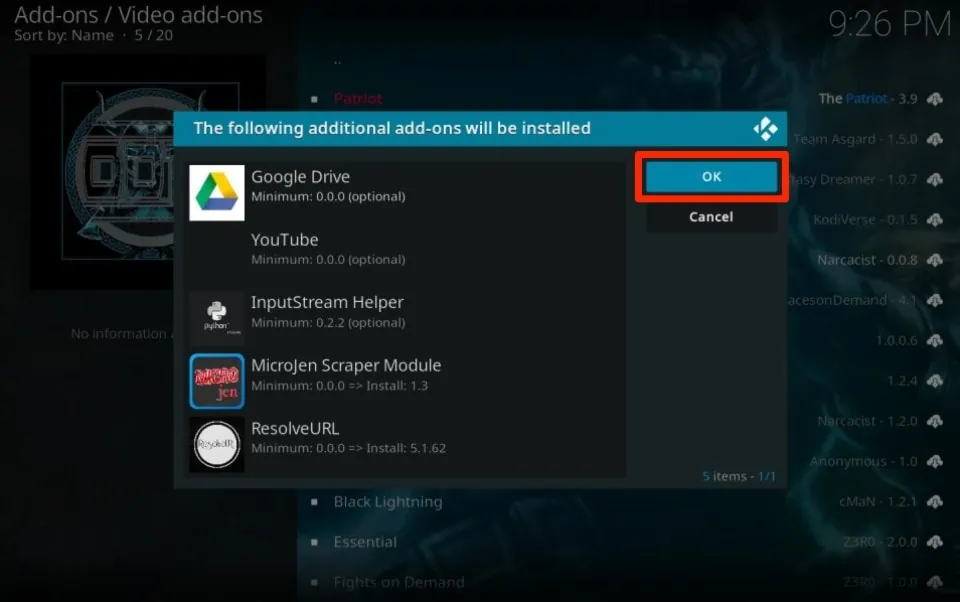Confirm installation with the OK button

pos(711,177)
